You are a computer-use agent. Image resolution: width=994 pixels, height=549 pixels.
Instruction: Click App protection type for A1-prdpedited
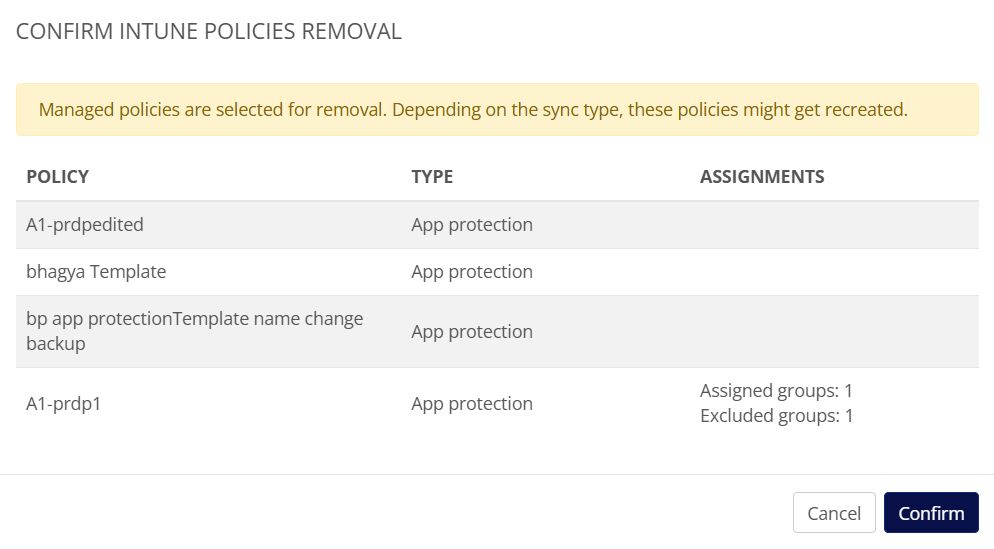click(x=472, y=225)
